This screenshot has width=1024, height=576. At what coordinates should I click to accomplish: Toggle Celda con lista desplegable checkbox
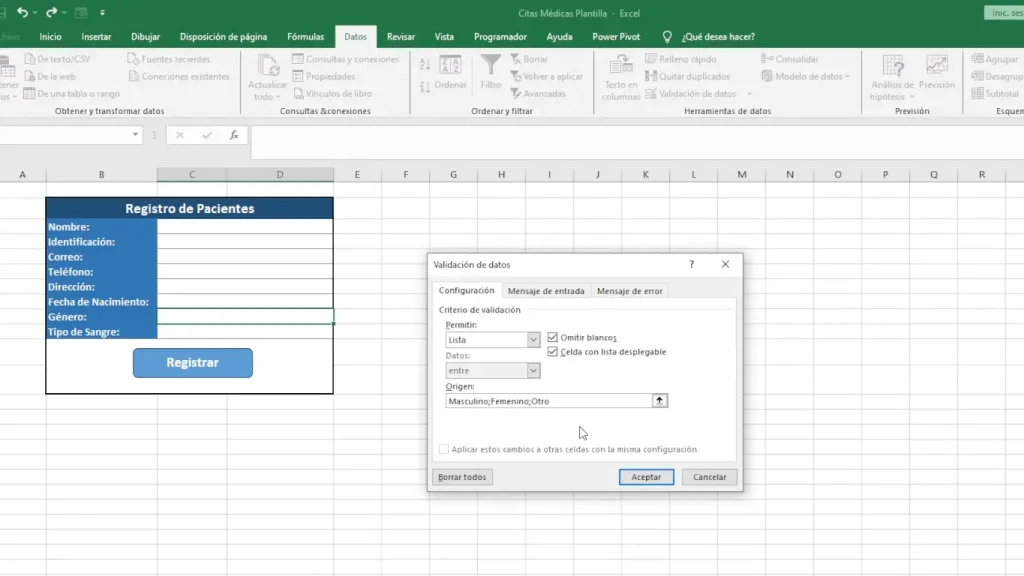click(552, 351)
